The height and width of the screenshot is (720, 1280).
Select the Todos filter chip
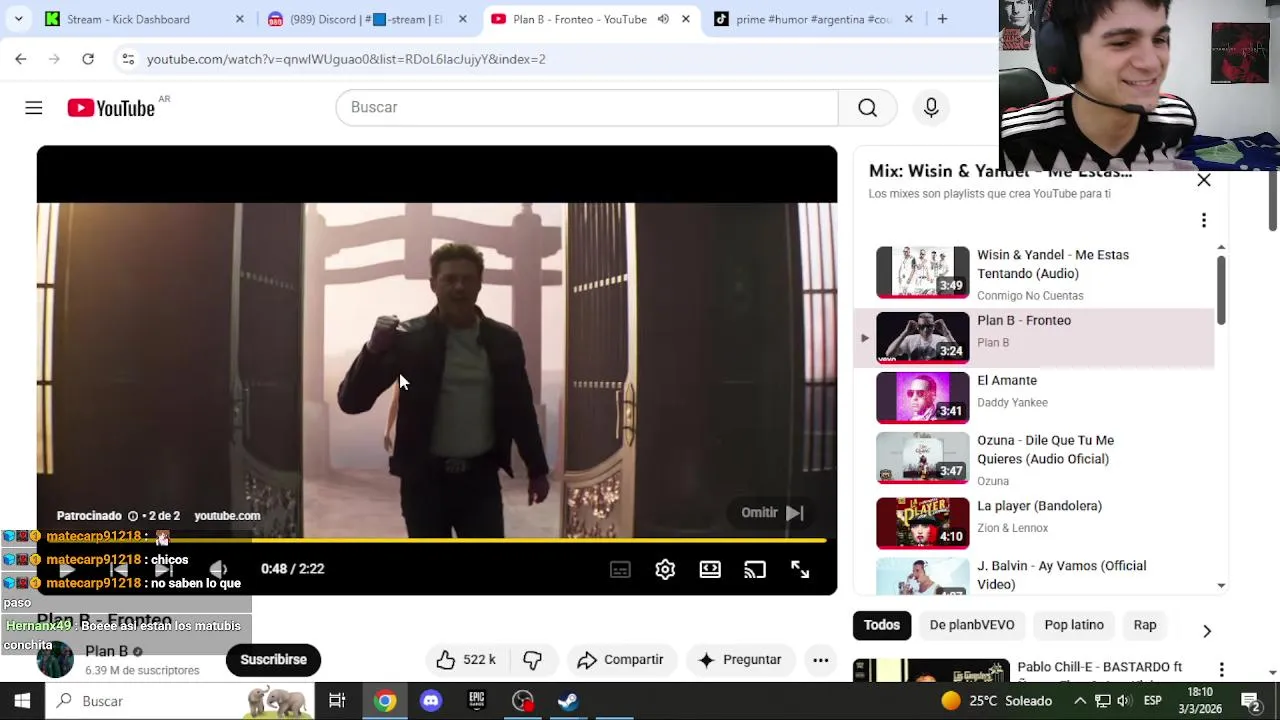pyautogui.click(x=882, y=625)
